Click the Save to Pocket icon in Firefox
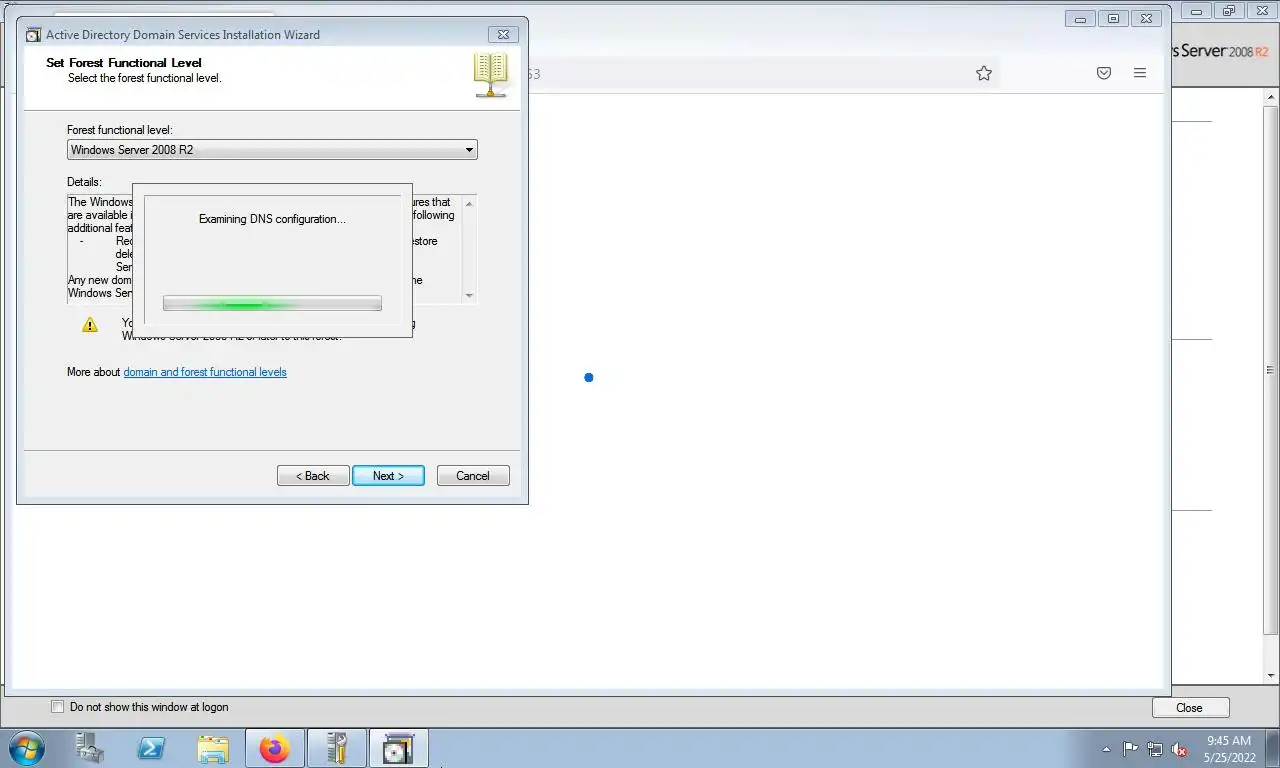 (1104, 73)
